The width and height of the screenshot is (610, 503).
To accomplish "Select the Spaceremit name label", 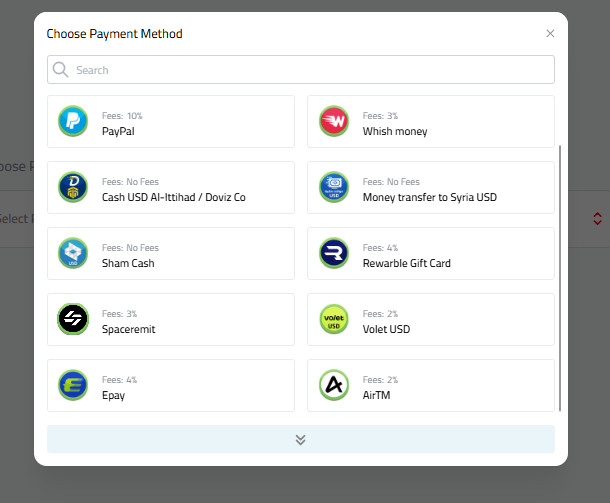I will point(128,329).
